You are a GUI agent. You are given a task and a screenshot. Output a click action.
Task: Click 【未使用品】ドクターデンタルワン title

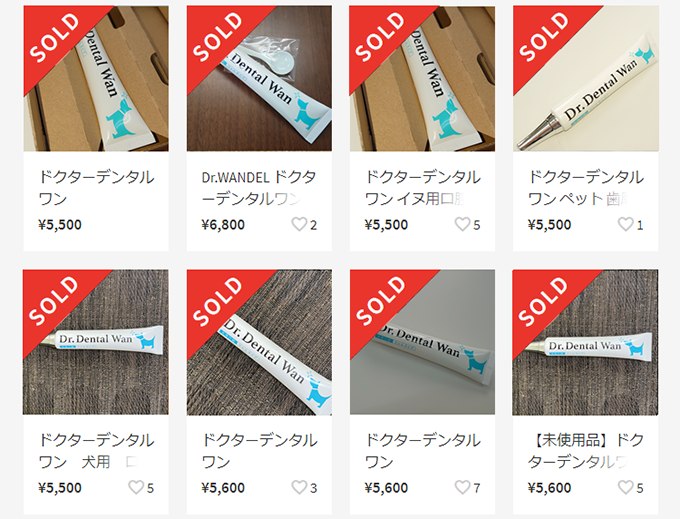[x=585, y=451]
